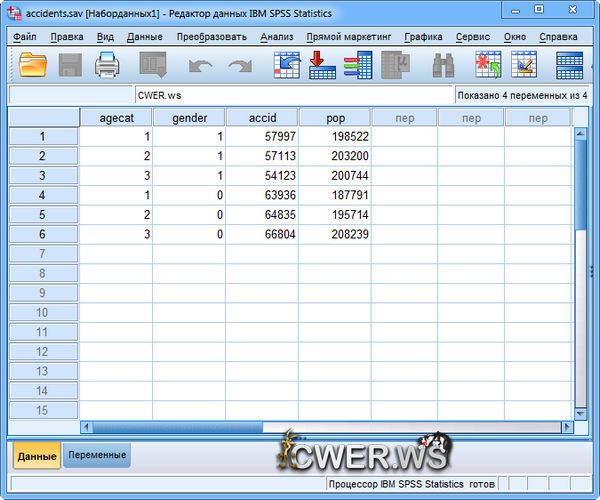Click status text 'Процессор IBM SPSS Statistics готов'
This screenshot has height=500, width=600.
pyautogui.click(x=411, y=484)
